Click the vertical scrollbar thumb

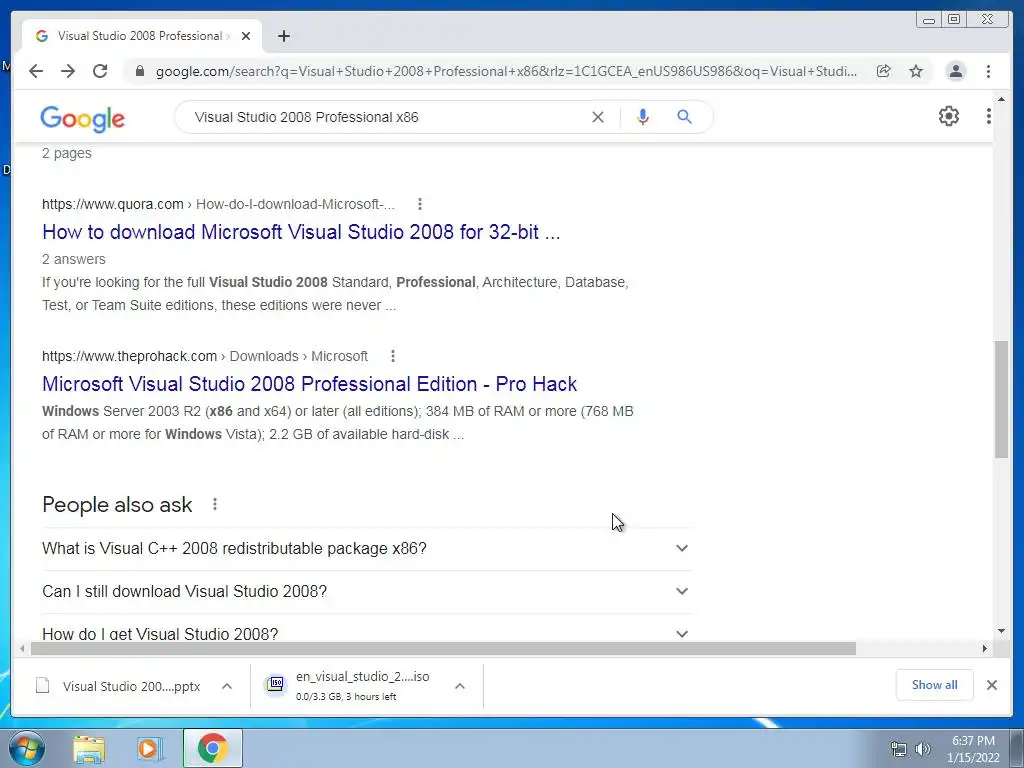[x=1001, y=399]
